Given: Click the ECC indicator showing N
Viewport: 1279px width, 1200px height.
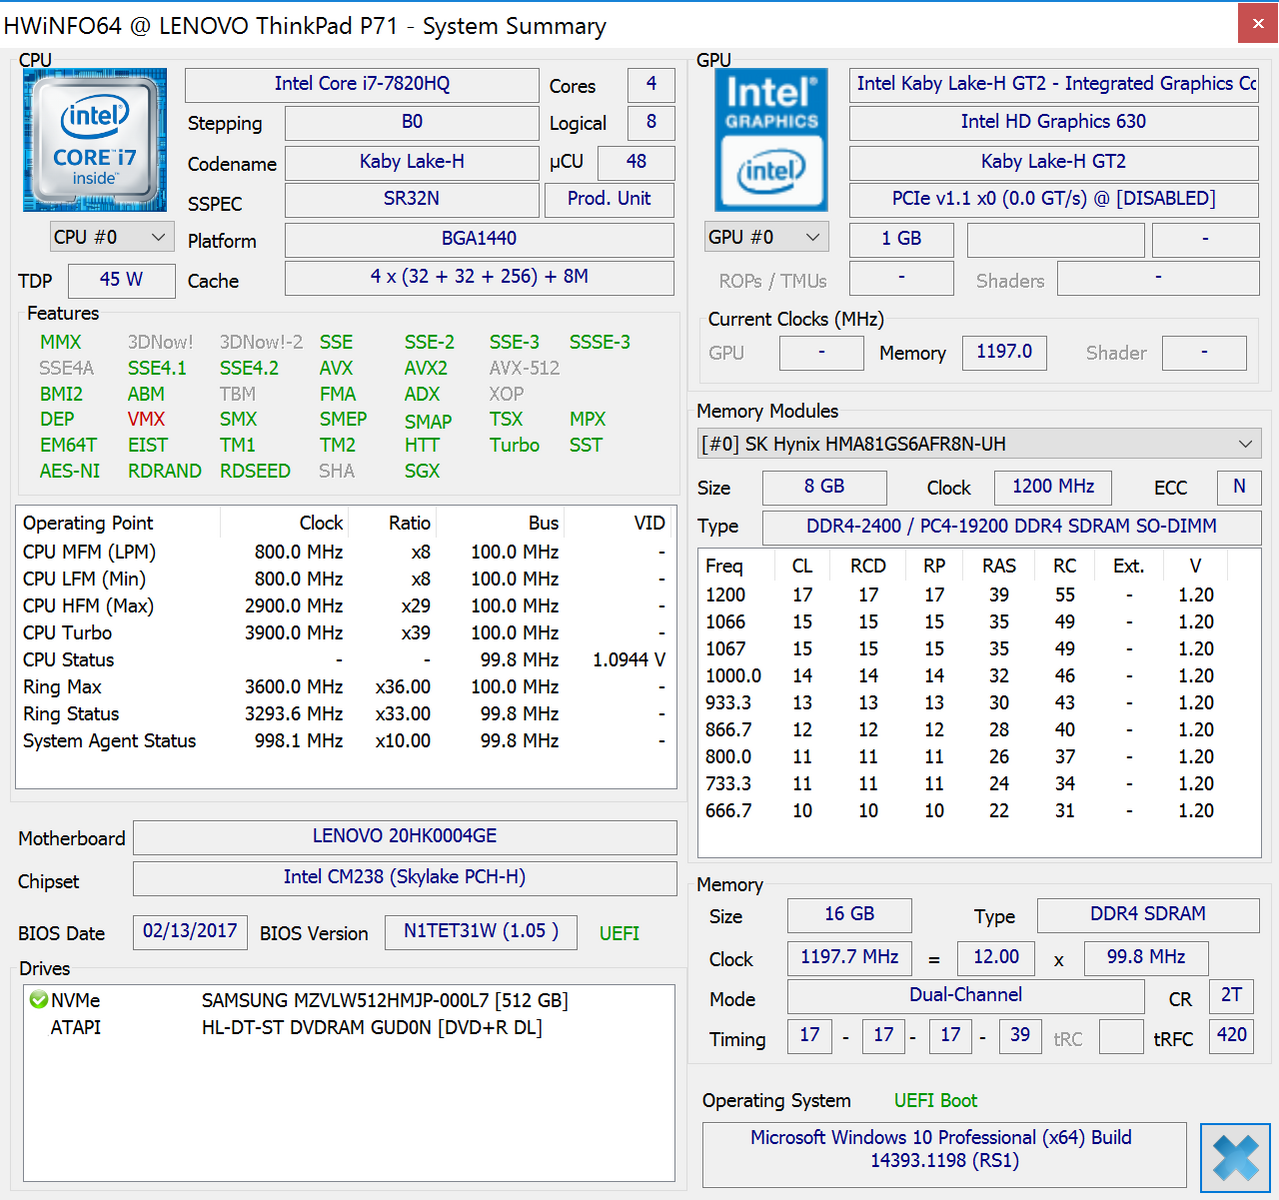Looking at the screenshot, I should (1239, 488).
